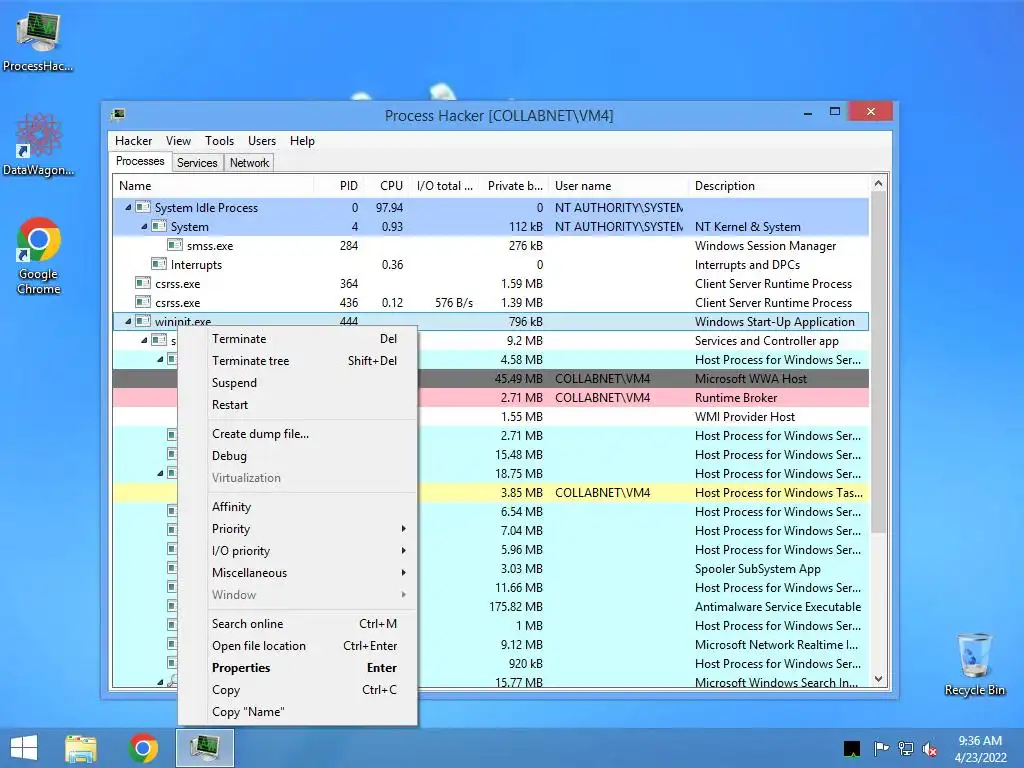Viewport: 1024px width, 768px height.
Task: Click the wininit.exe process icon
Action: 143,321
